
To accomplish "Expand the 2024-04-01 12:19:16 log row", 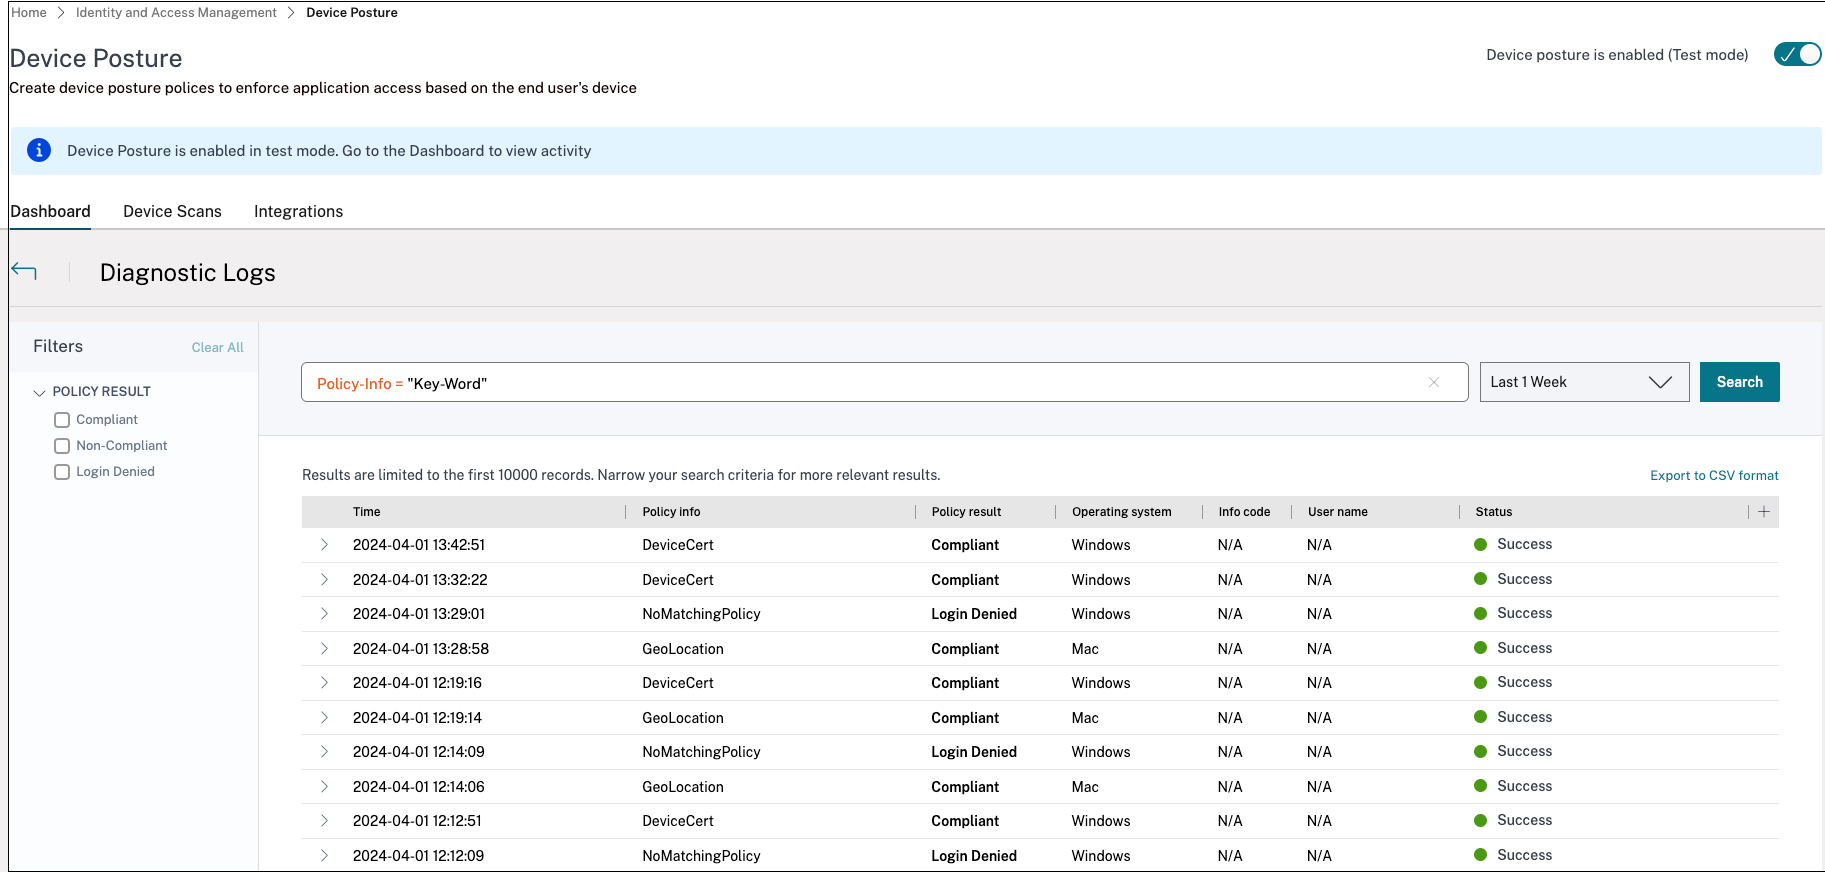I will point(324,683).
